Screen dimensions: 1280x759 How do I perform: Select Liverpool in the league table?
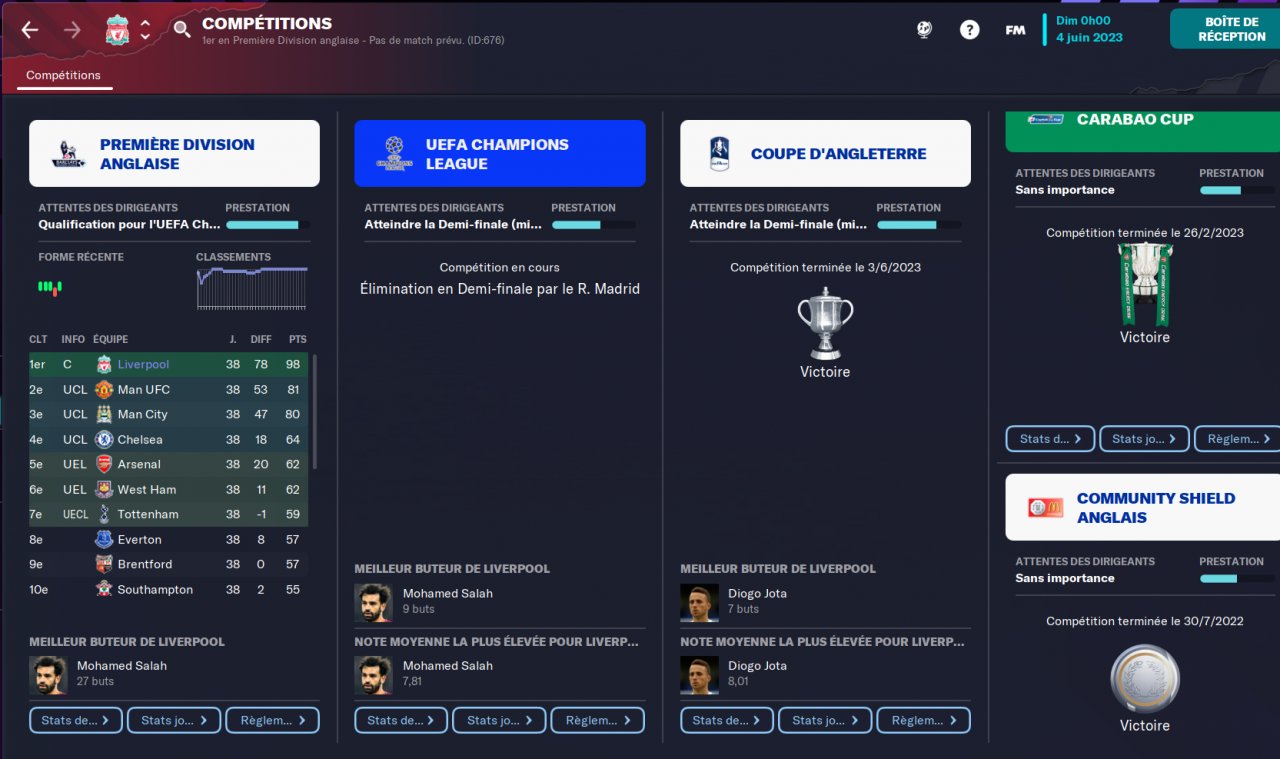(168, 364)
